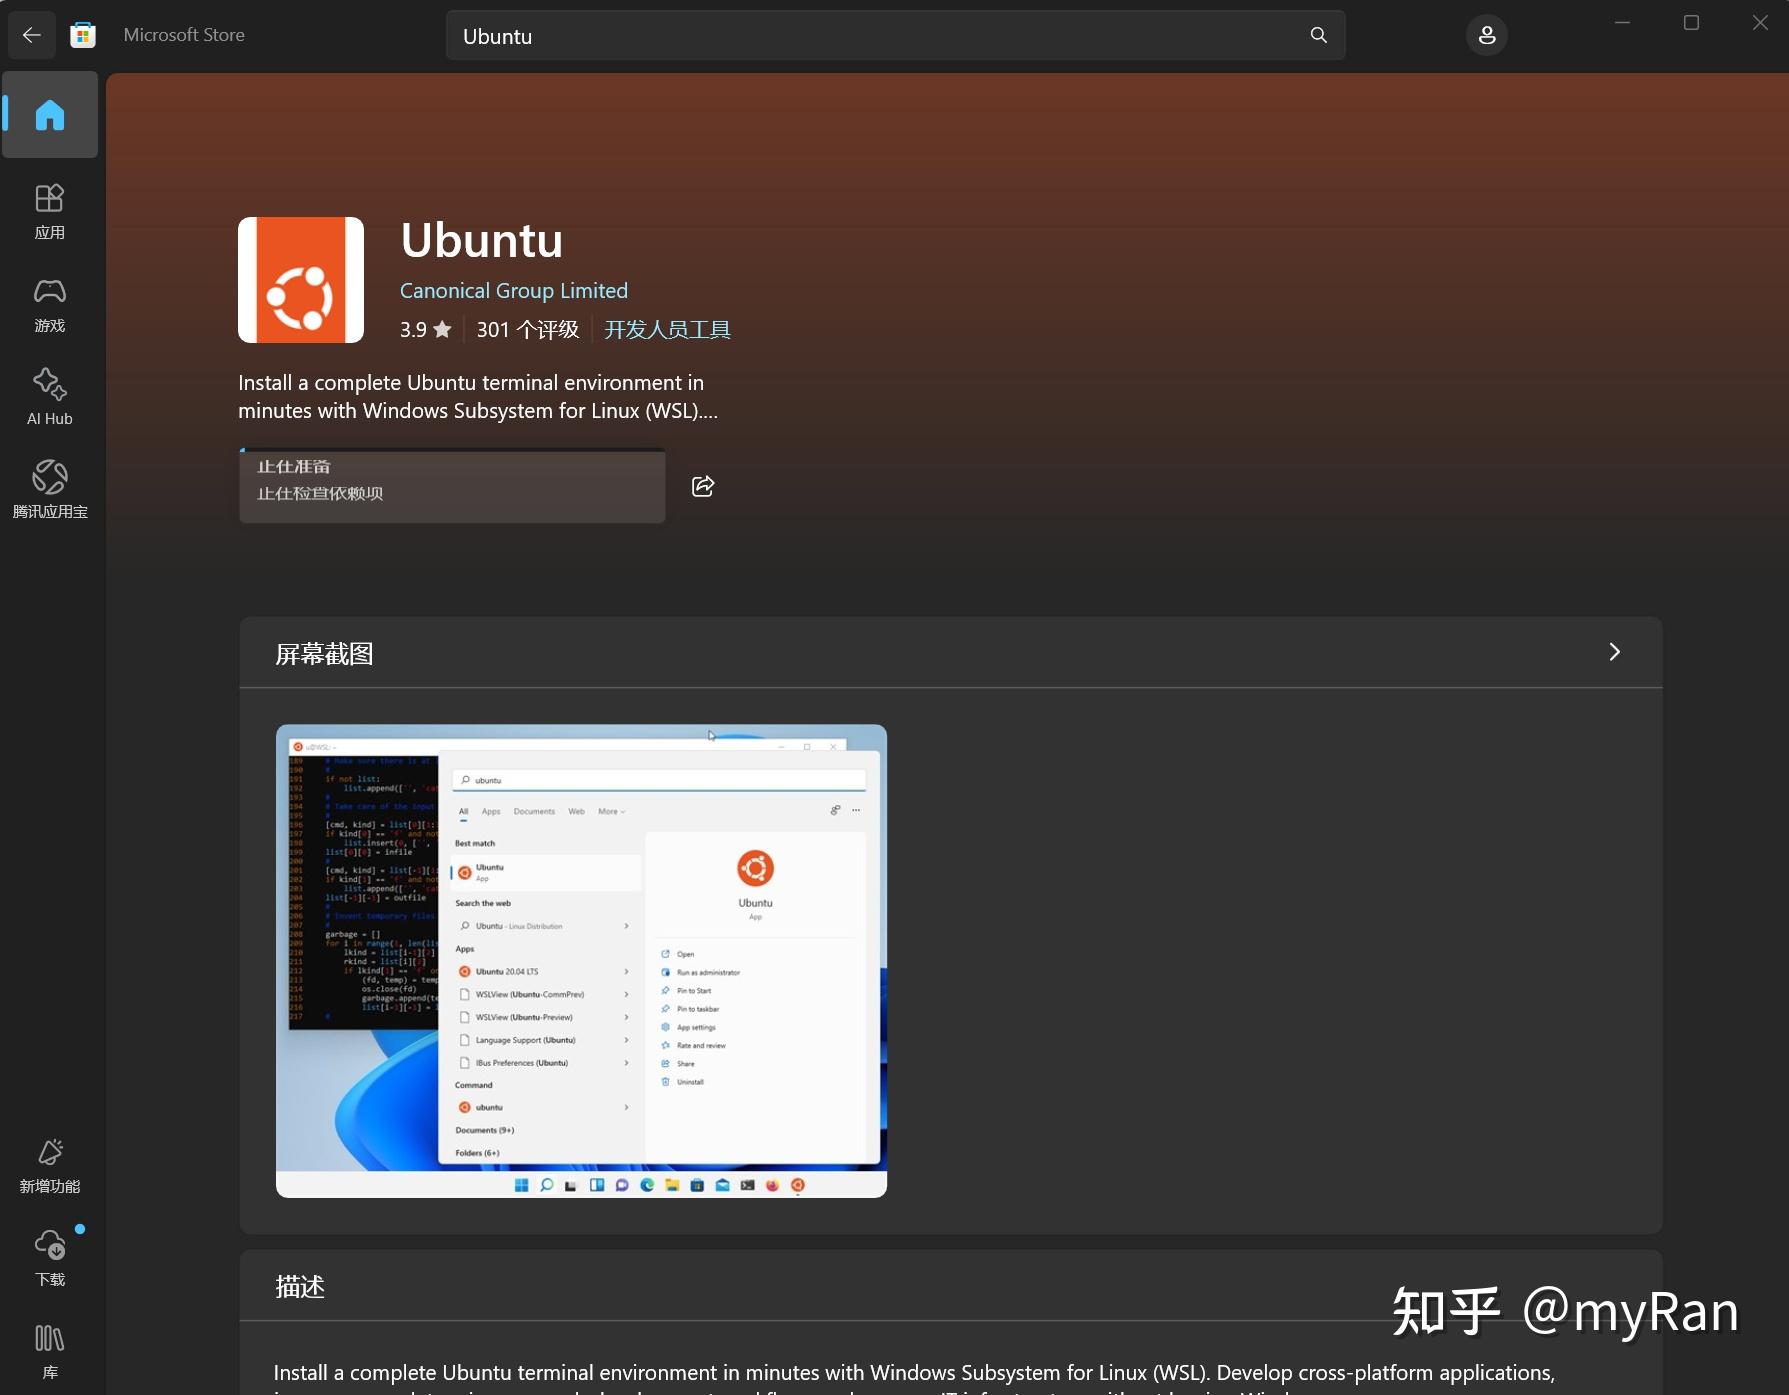Expand the 屏幕截图 section via its chevron
Image resolution: width=1789 pixels, height=1395 pixels.
click(1614, 652)
